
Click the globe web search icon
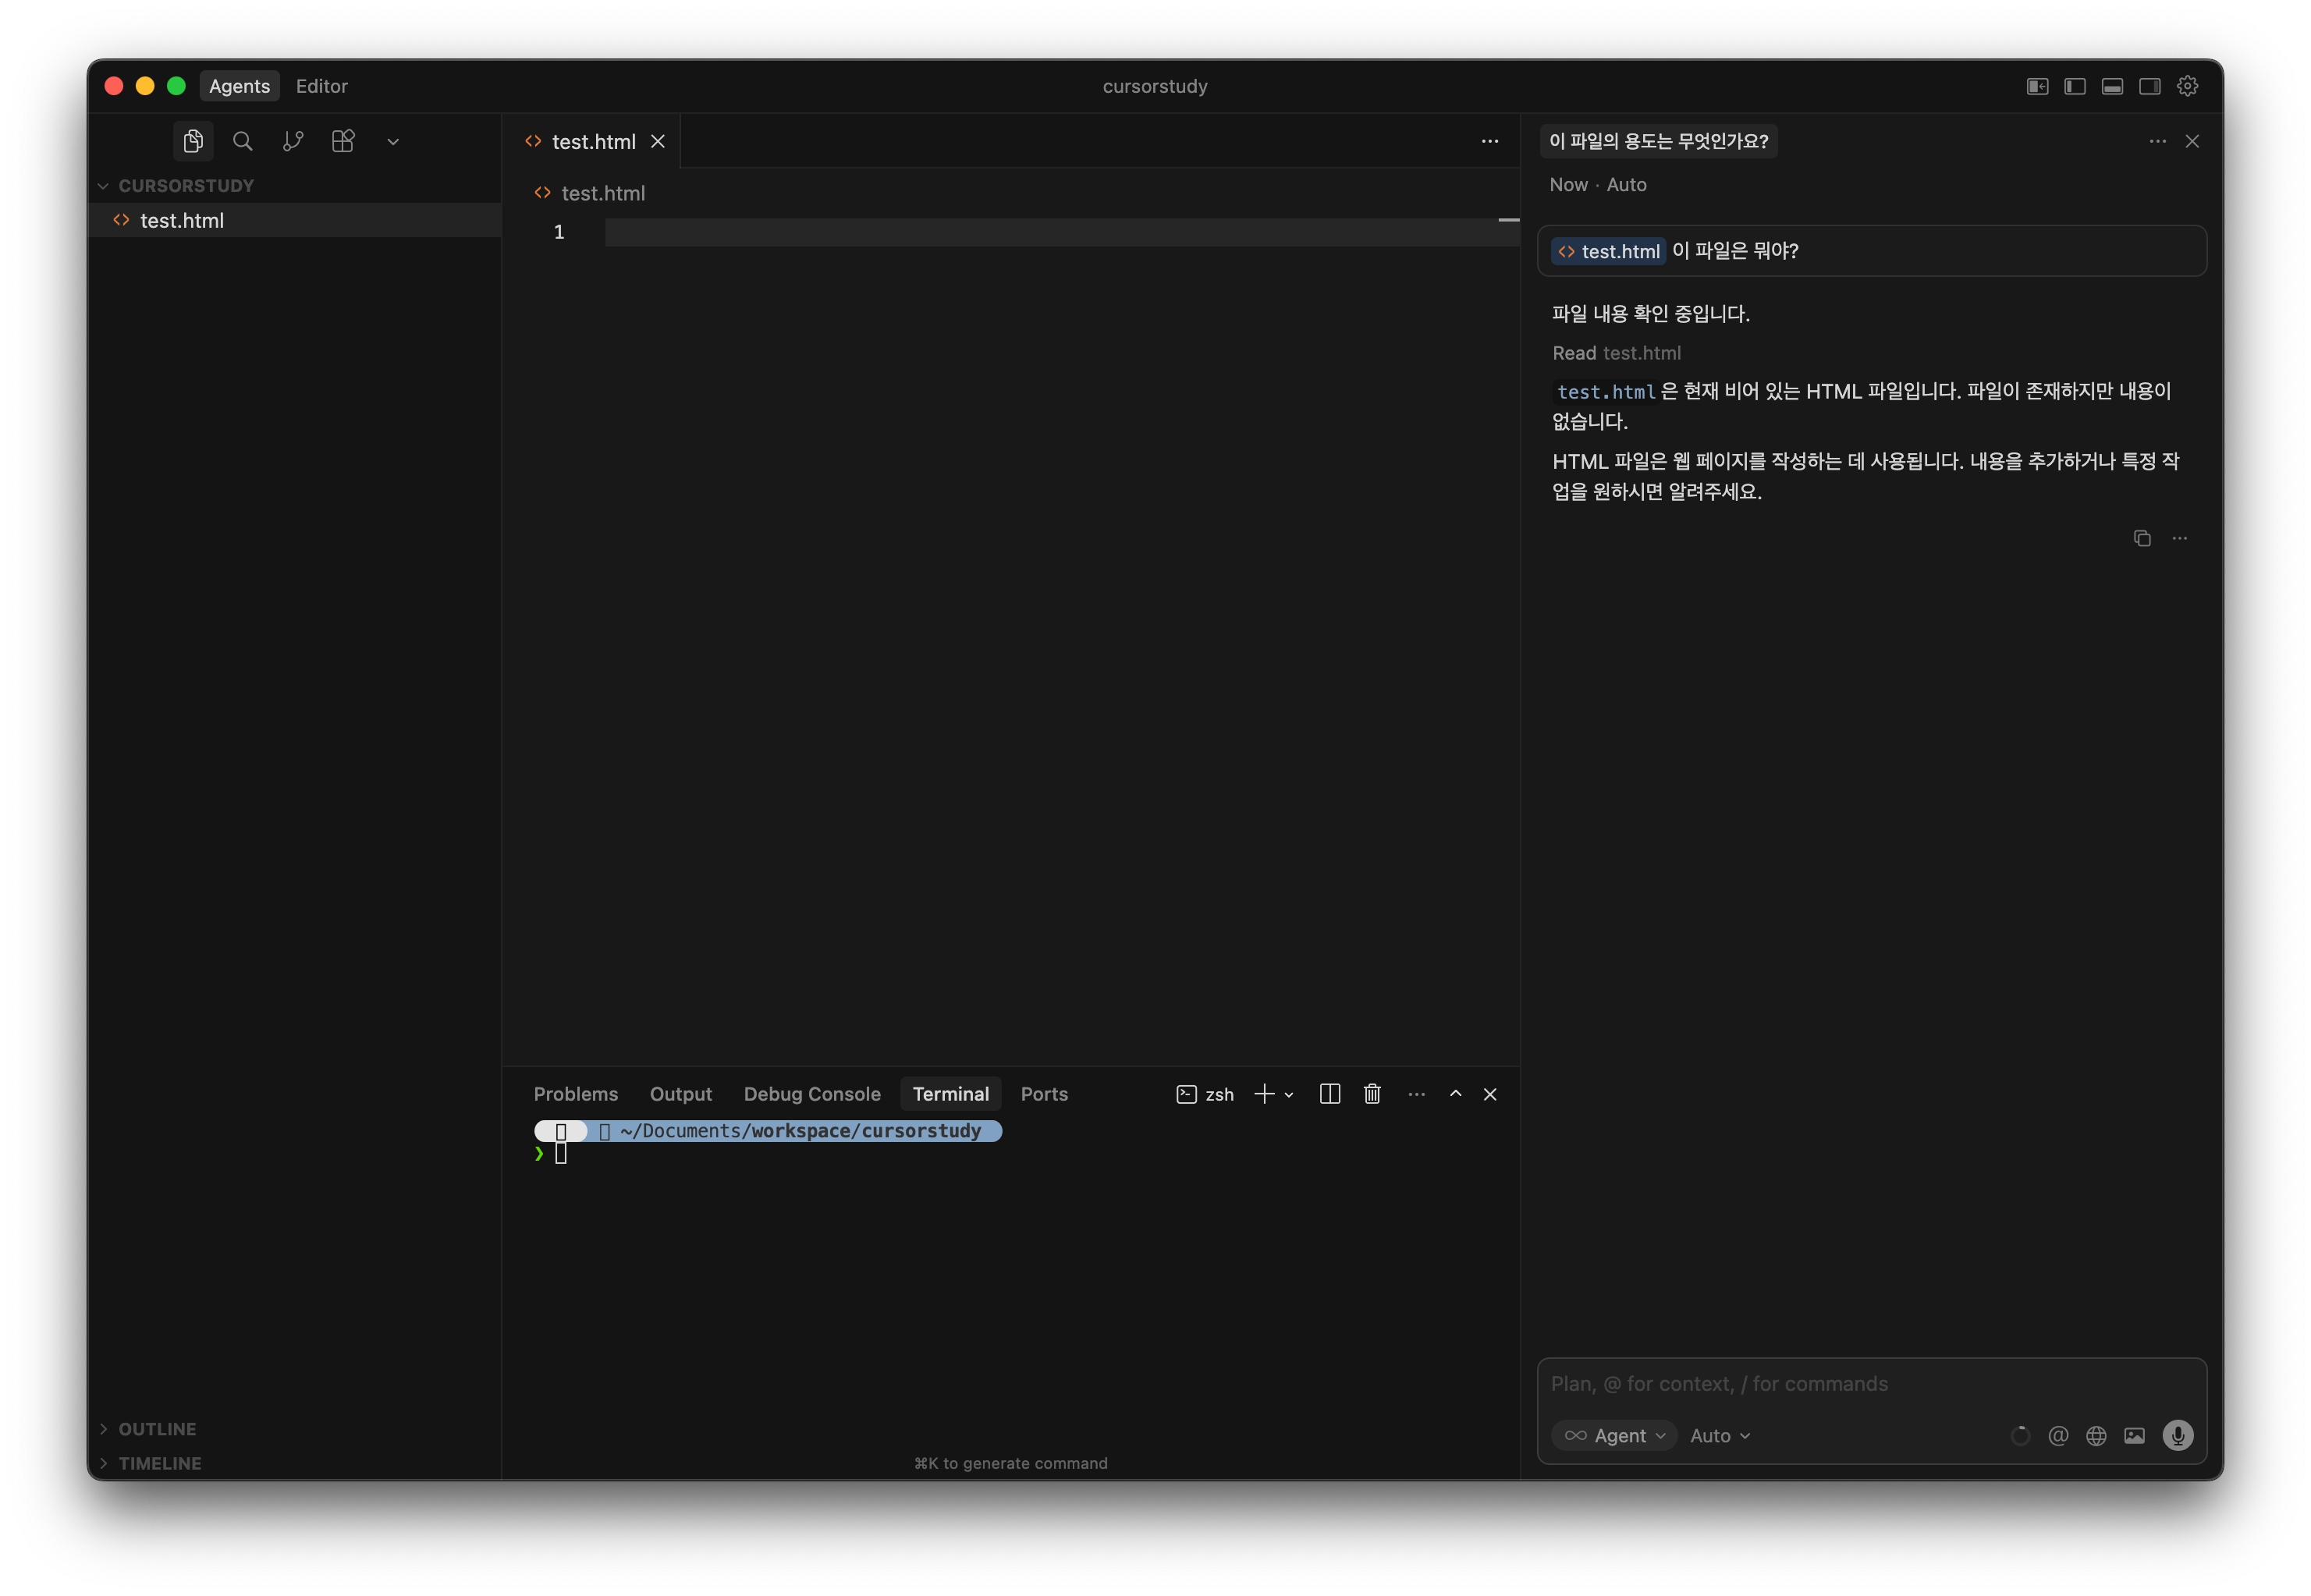2096,1436
